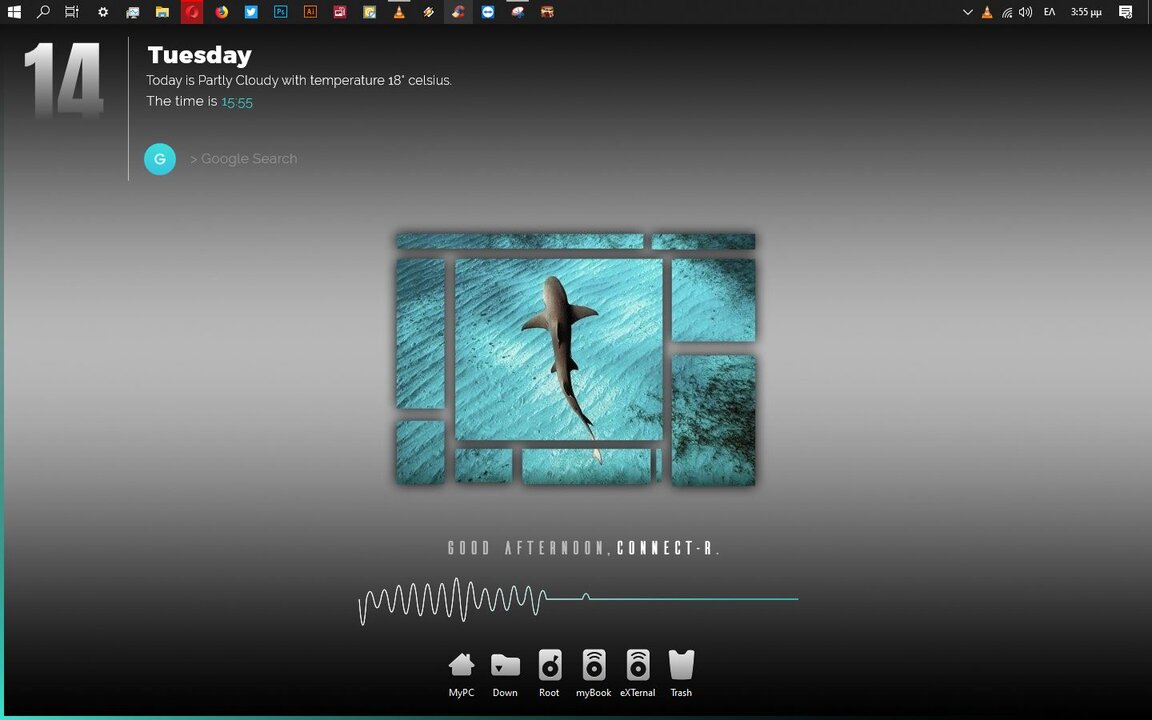Switch input language ΕΛ indicator
This screenshot has width=1152, height=720.
(1049, 12)
